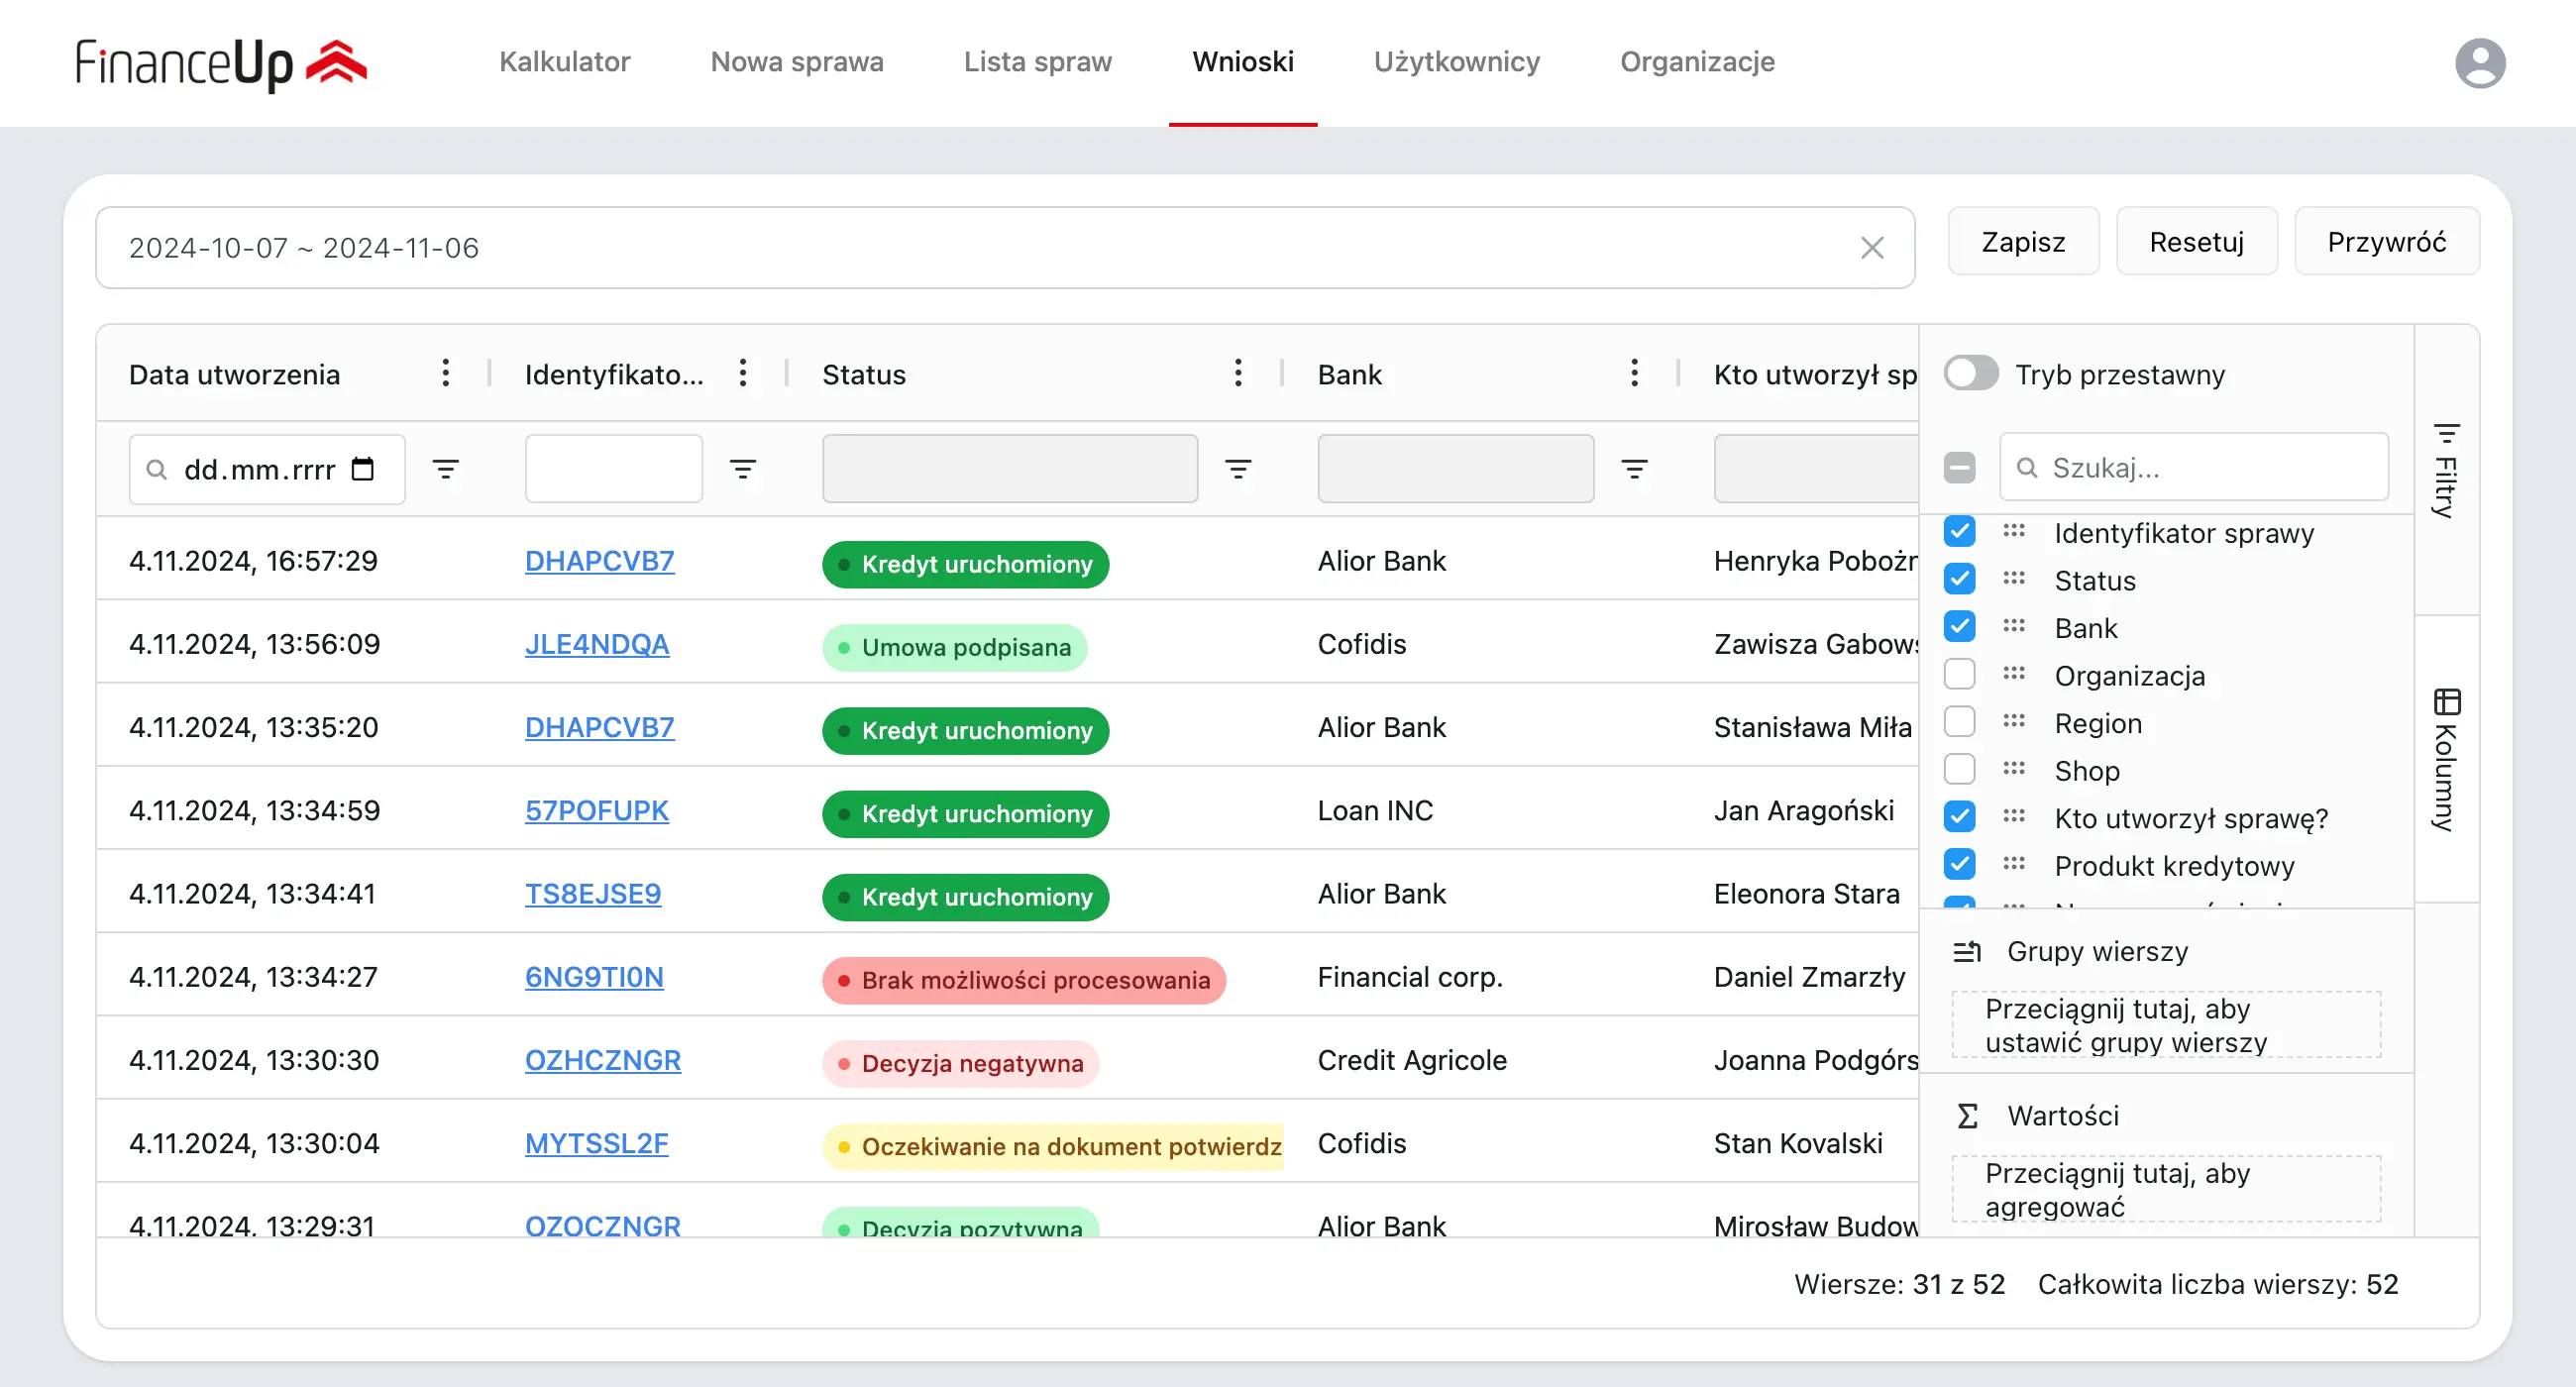Open the Status filter dropdown field

[1010, 469]
